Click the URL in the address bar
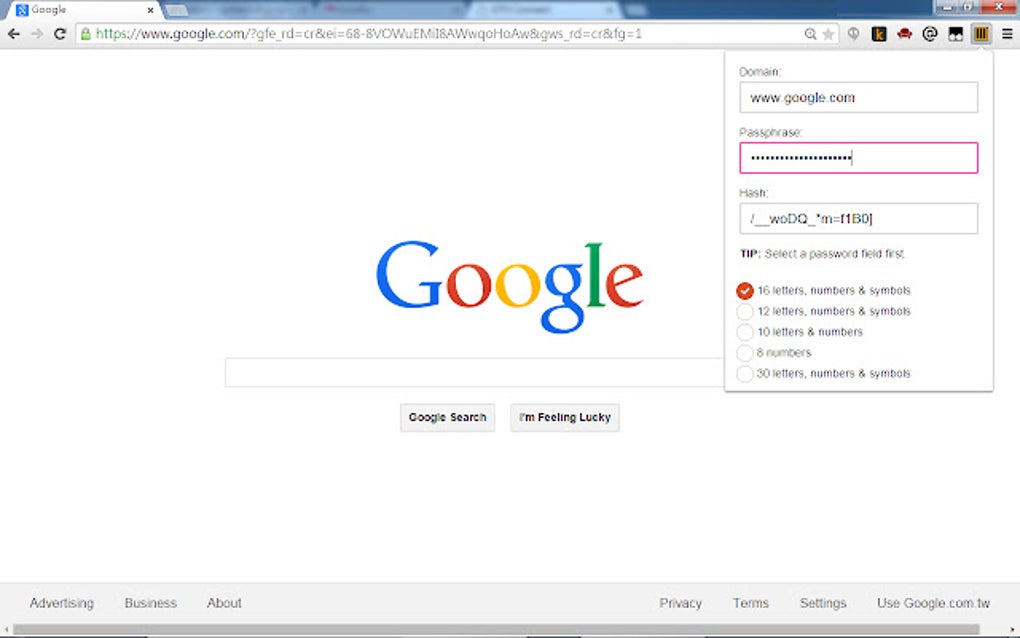 [x=369, y=34]
